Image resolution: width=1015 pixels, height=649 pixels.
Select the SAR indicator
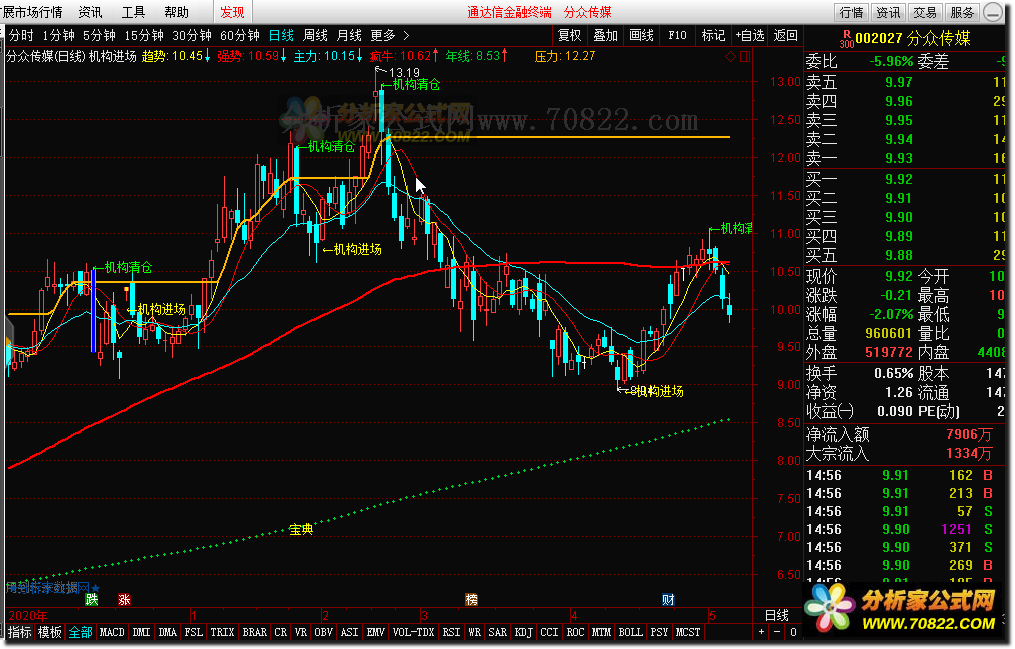497,632
